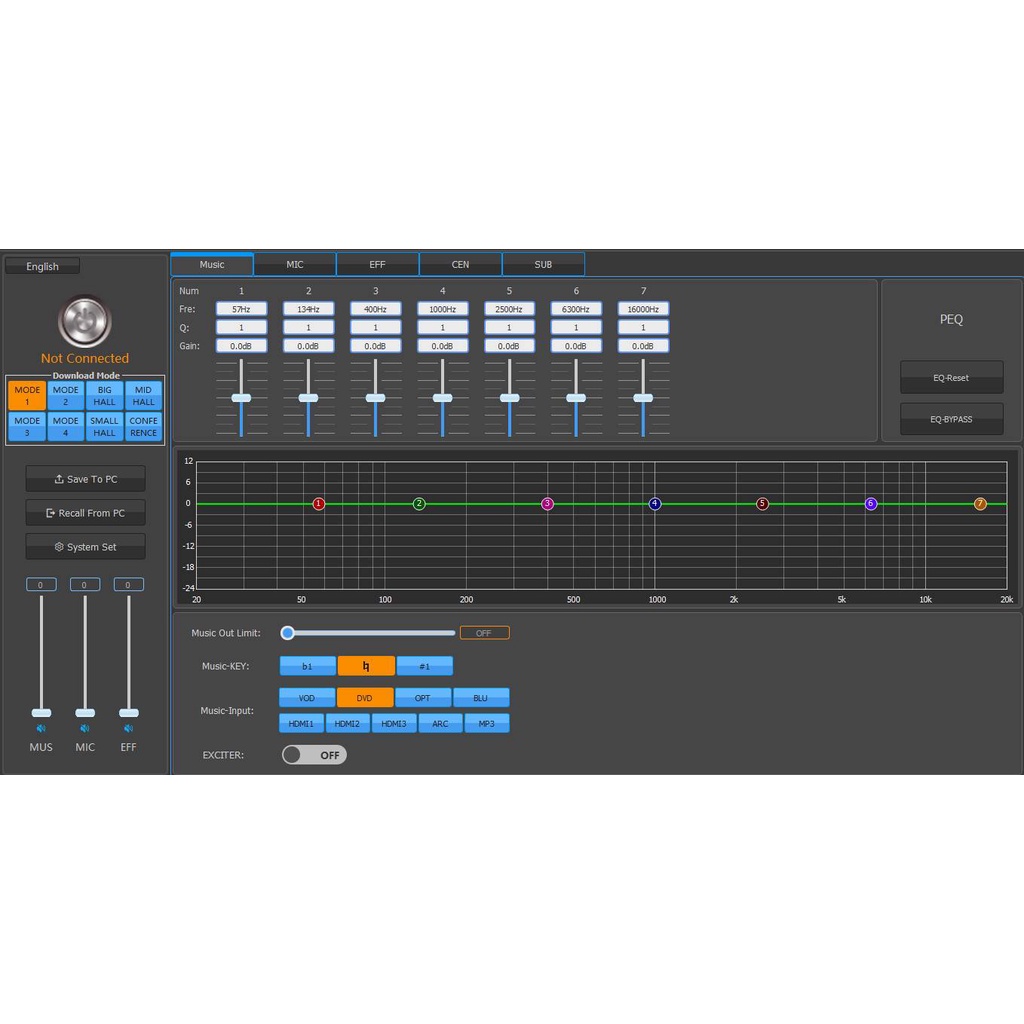Click the band 1 frequency field 57Hz

241,309
